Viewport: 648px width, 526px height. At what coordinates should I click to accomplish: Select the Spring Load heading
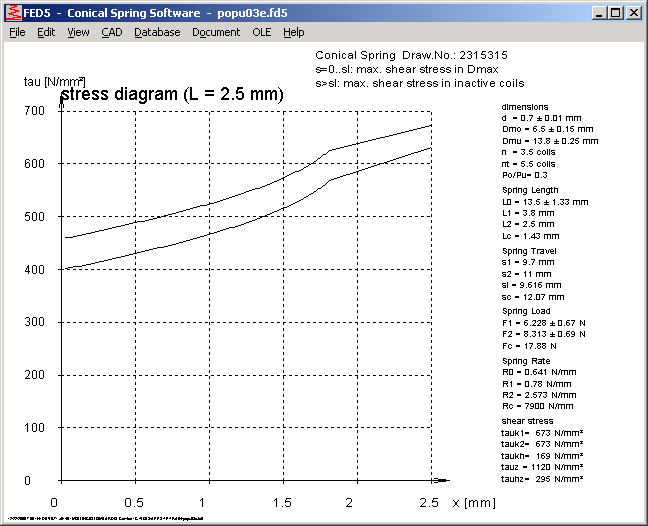526,311
